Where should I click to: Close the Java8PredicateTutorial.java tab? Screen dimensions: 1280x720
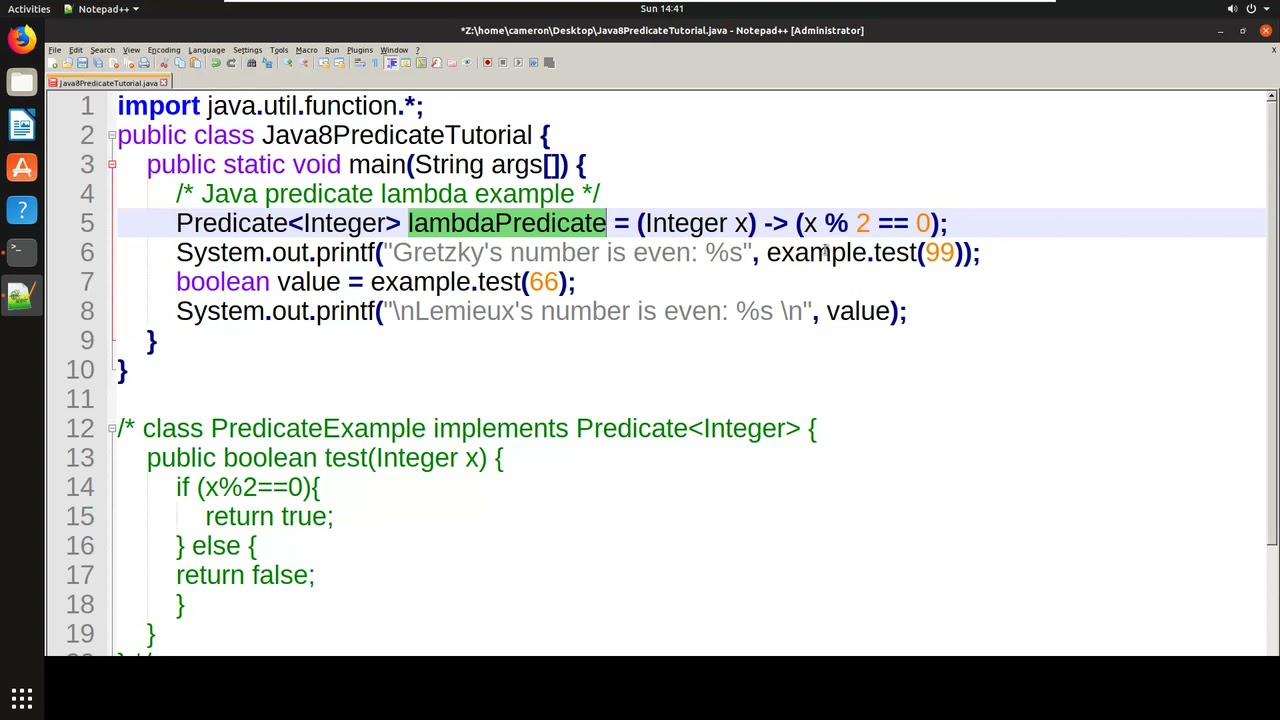click(x=164, y=83)
